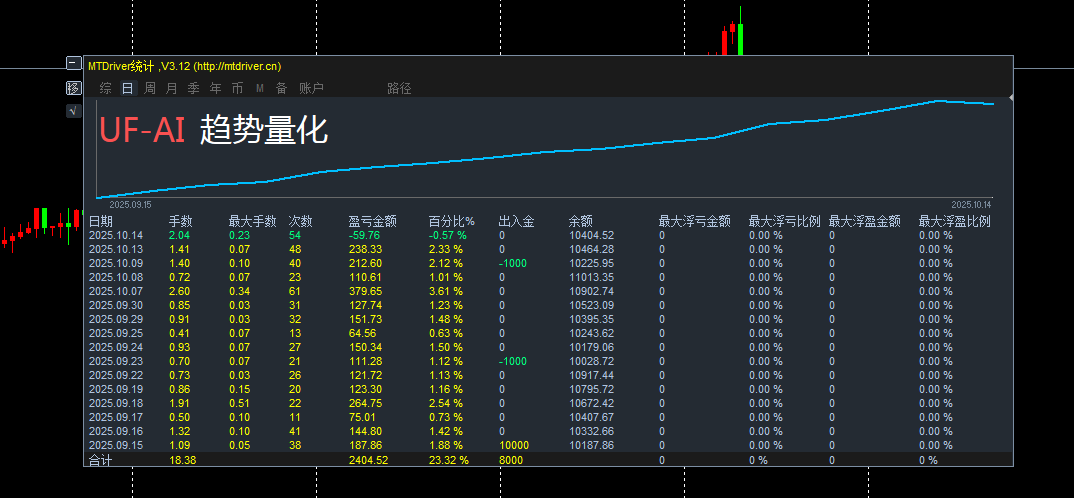Switch to the 综 summary tab
Viewport: 1074px width, 498px height.
coord(105,88)
